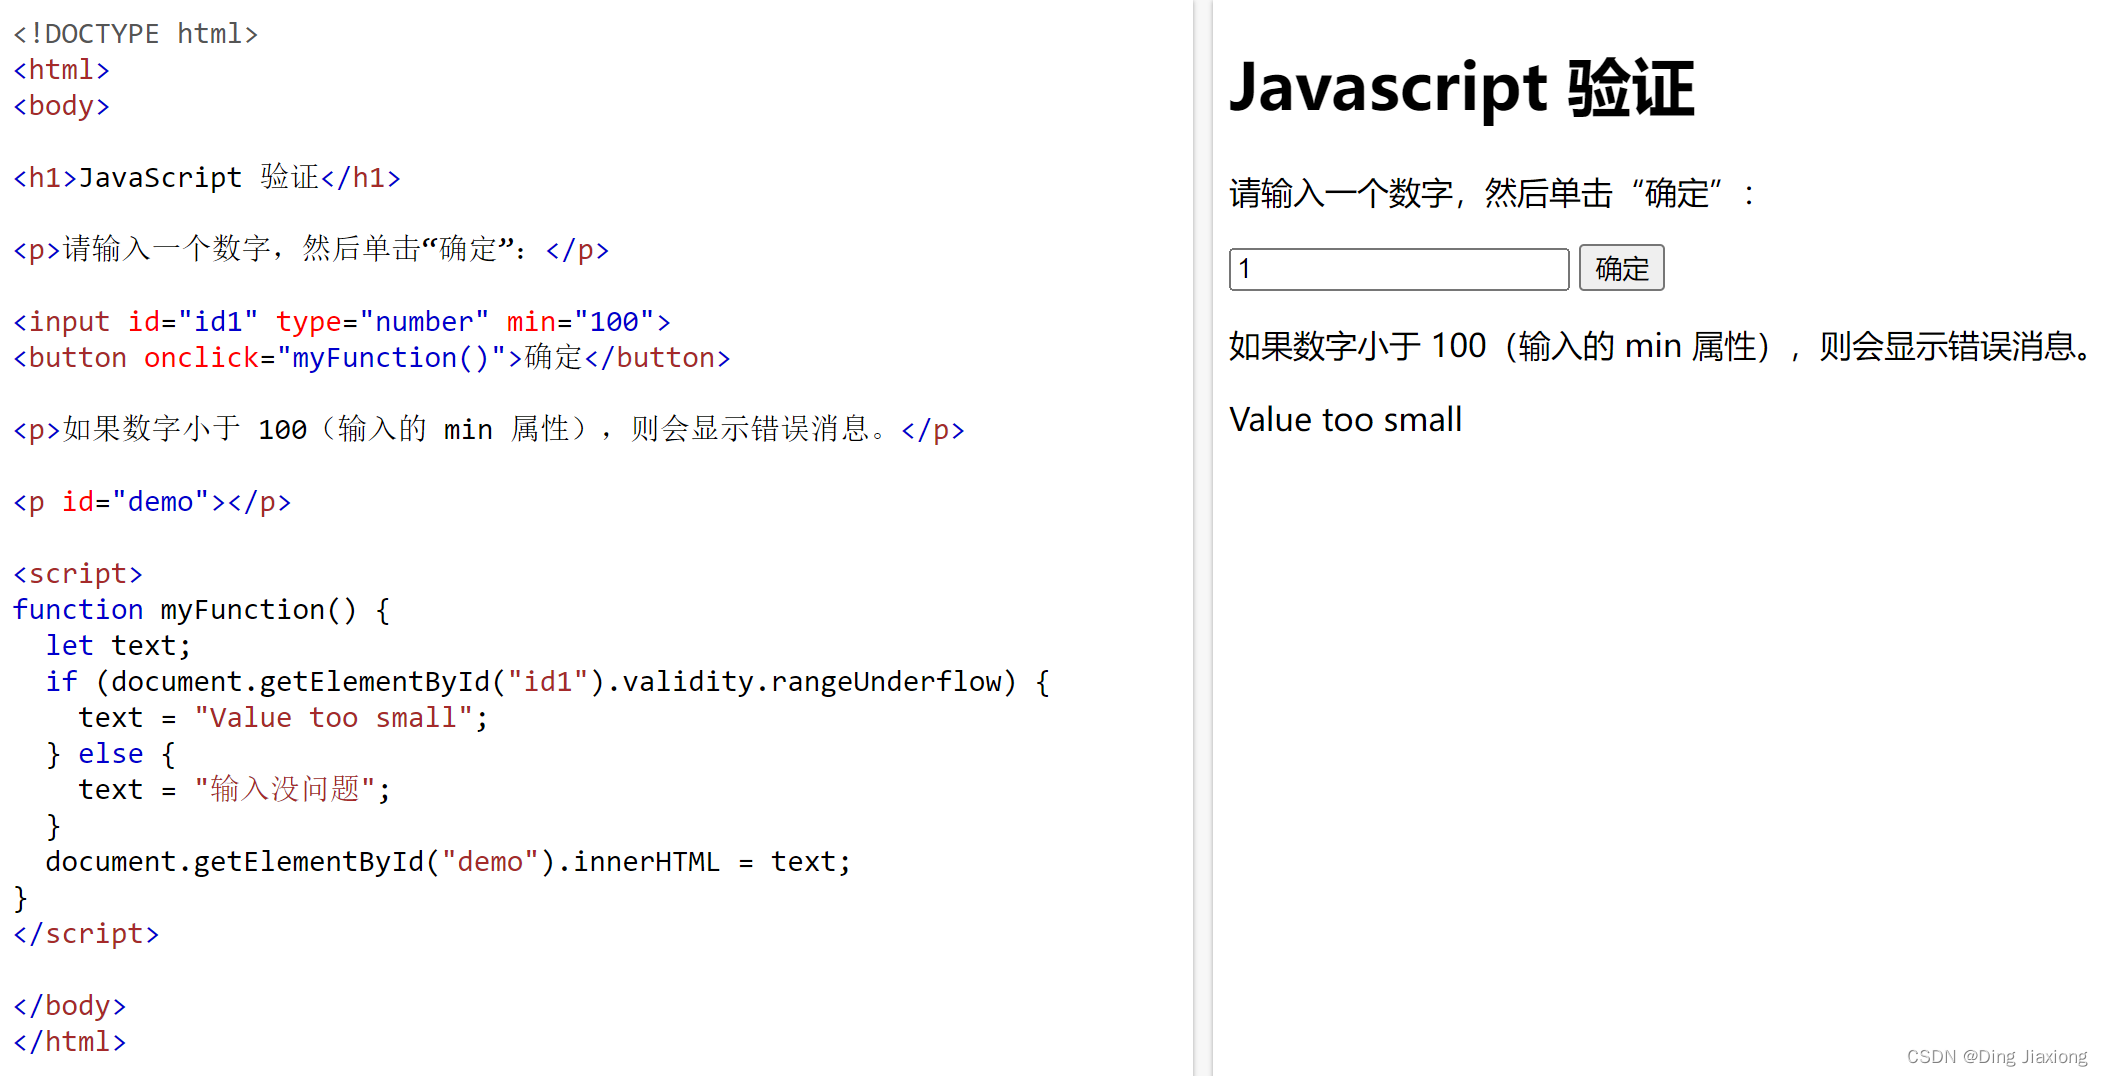This screenshot has height=1076, width=2103.
Task: Click the opening <script> tag line
Action: point(77,574)
